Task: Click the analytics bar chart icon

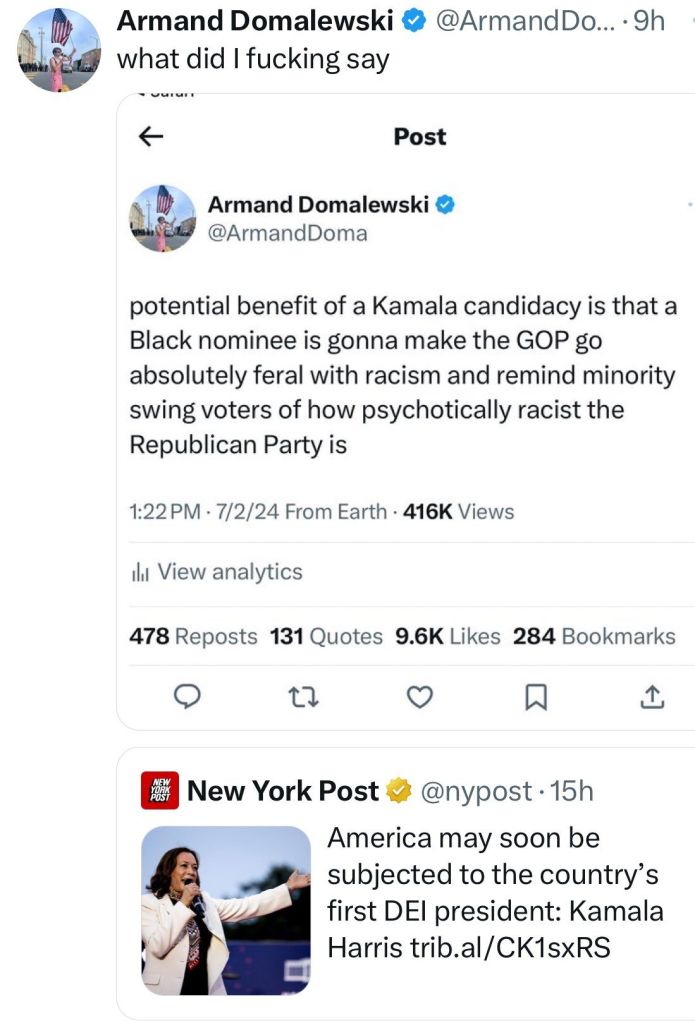Action: [140, 573]
